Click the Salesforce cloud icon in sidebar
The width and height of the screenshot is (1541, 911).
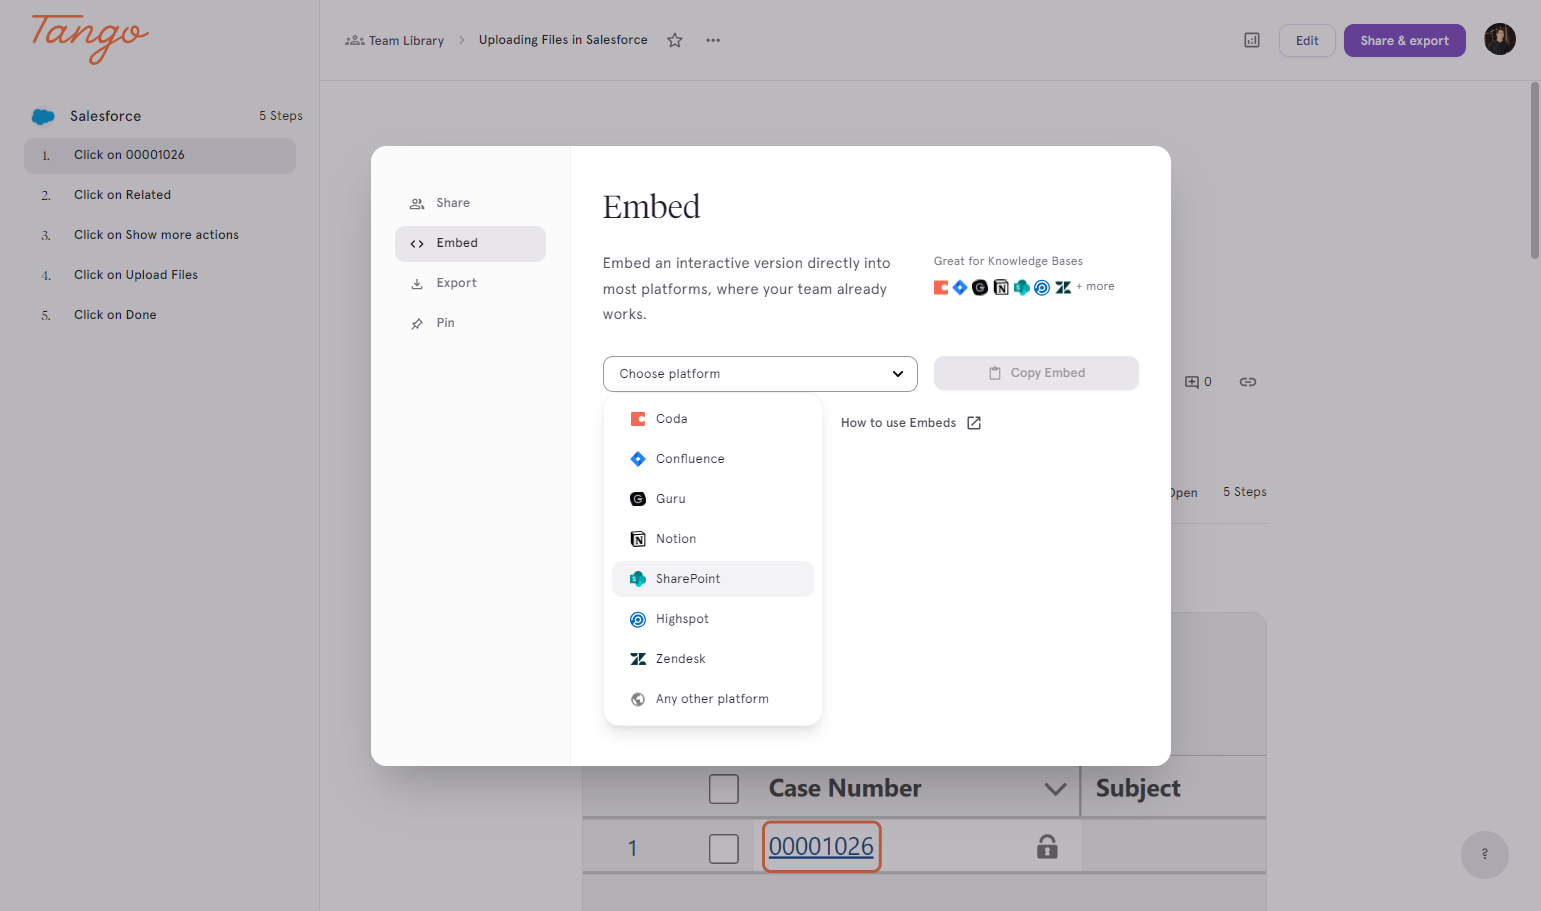point(43,116)
